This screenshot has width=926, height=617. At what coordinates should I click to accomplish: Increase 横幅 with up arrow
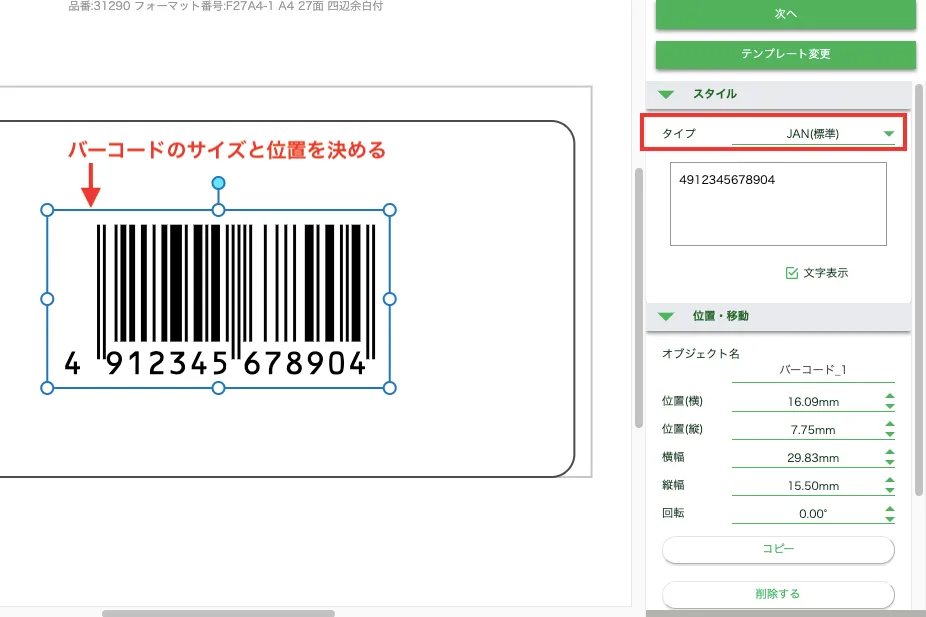coord(890,453)
